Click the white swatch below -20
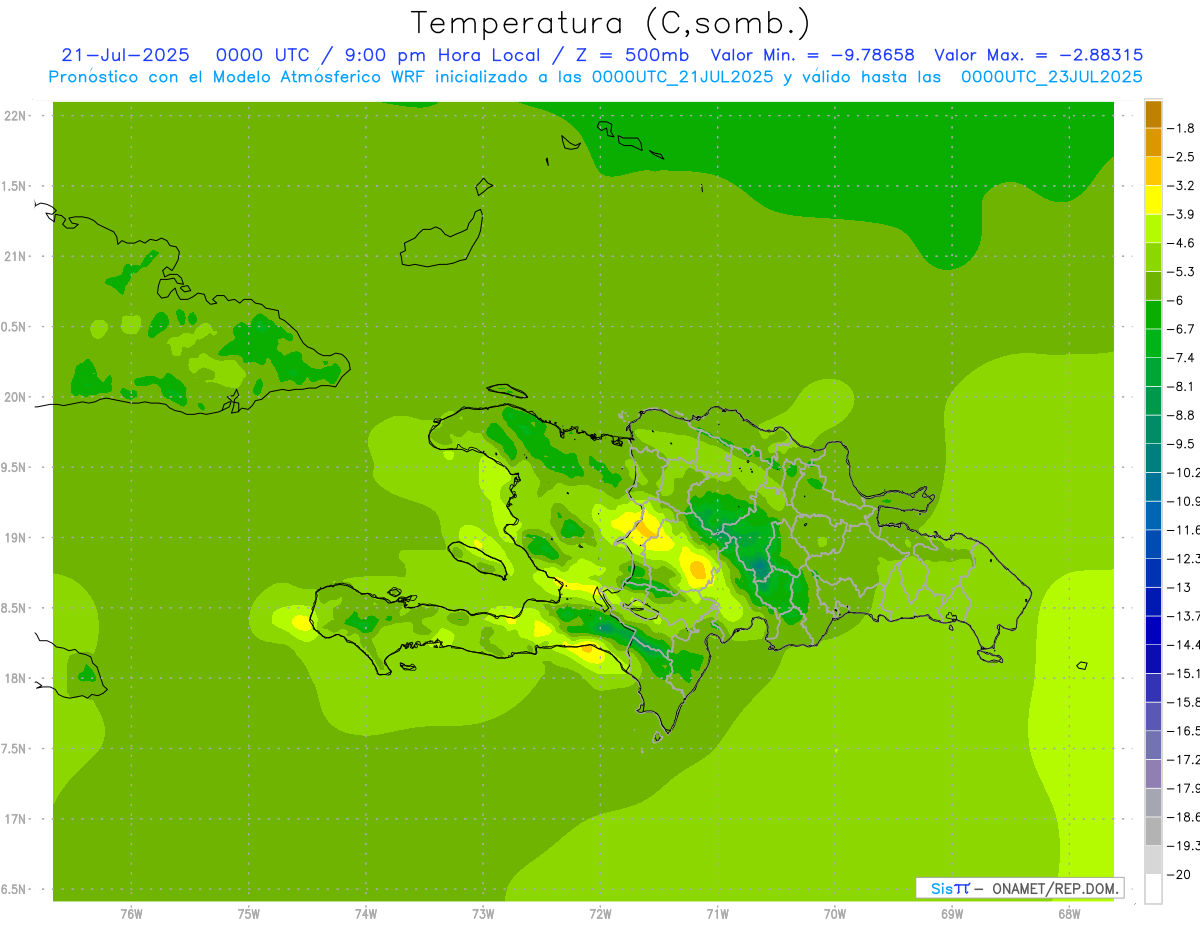The width and height of the screenshot is (1200, 927). click(1153, 889)
